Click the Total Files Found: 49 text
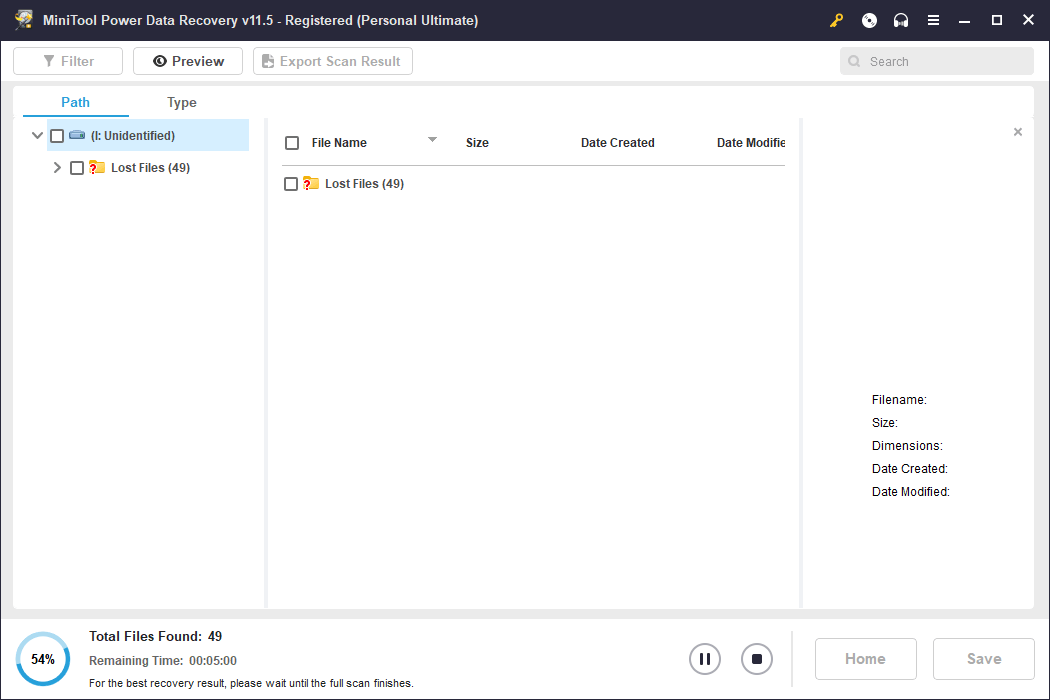1050x700 pixels. pyautogui.click(x=155, y=636)
